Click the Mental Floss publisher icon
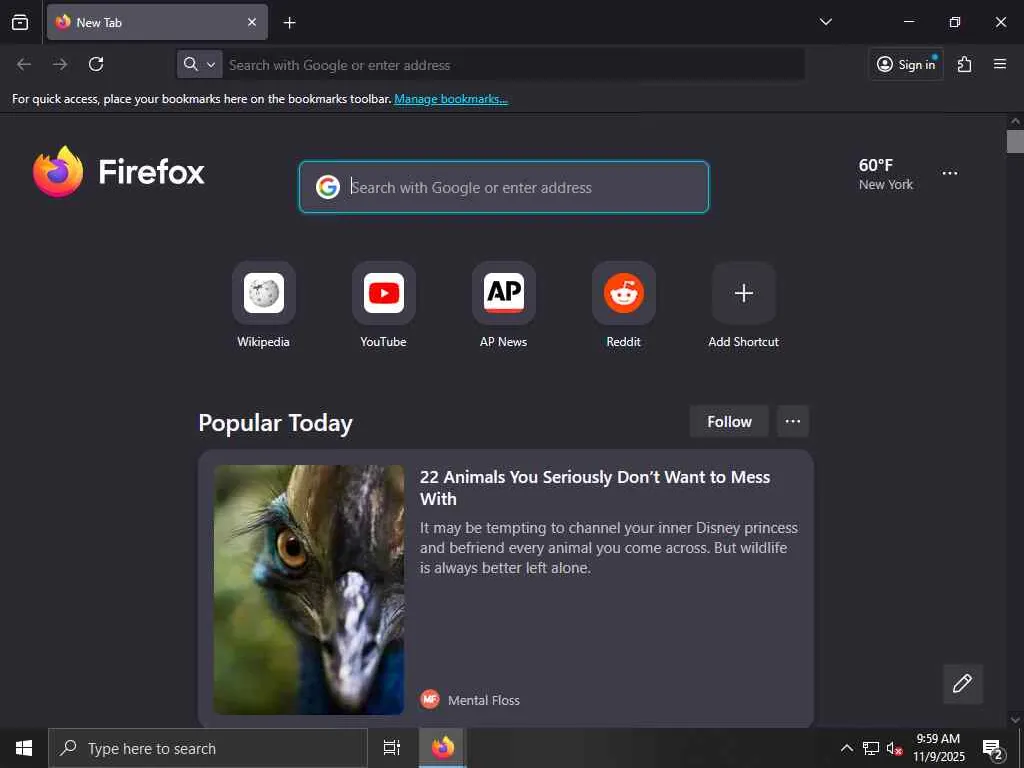This screenshot has width=1024, height=768. 430,699
